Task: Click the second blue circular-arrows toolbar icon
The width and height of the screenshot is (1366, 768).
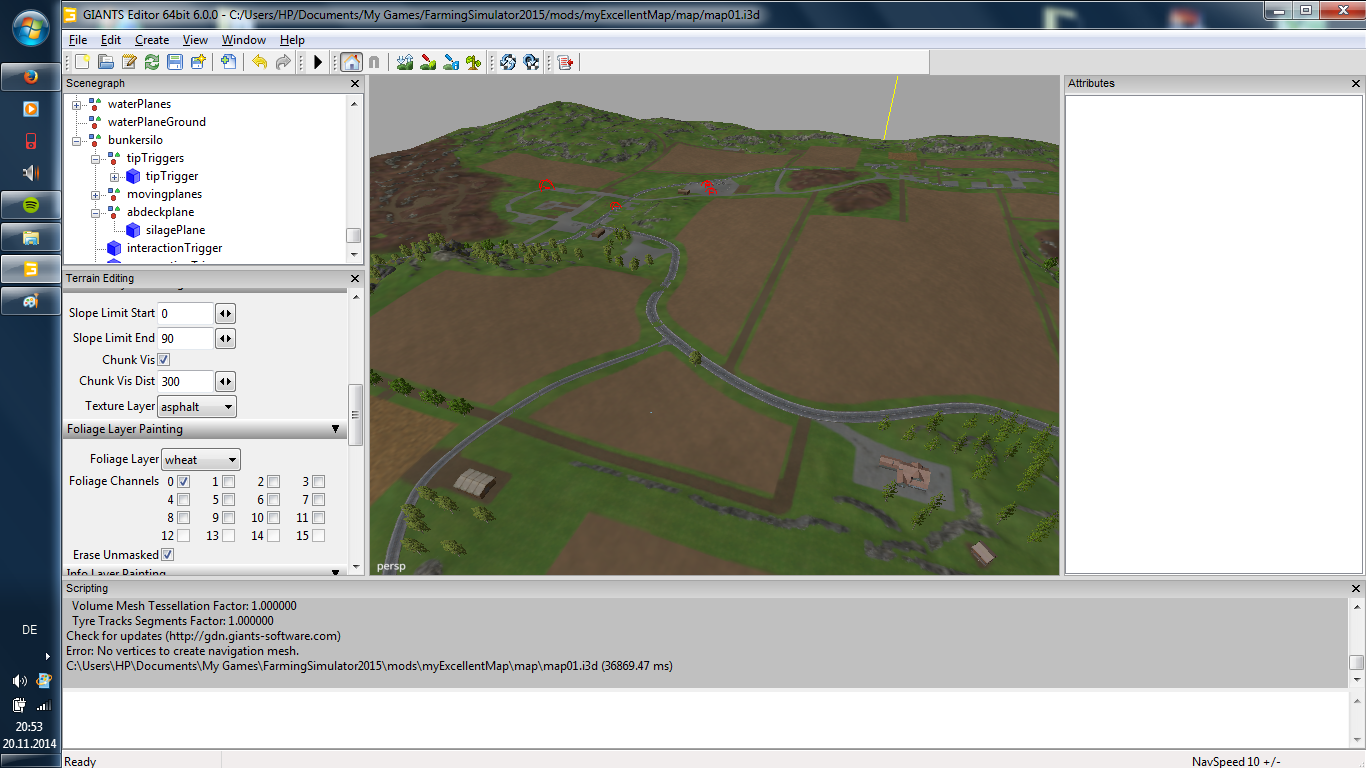Action: pos(531,62)
